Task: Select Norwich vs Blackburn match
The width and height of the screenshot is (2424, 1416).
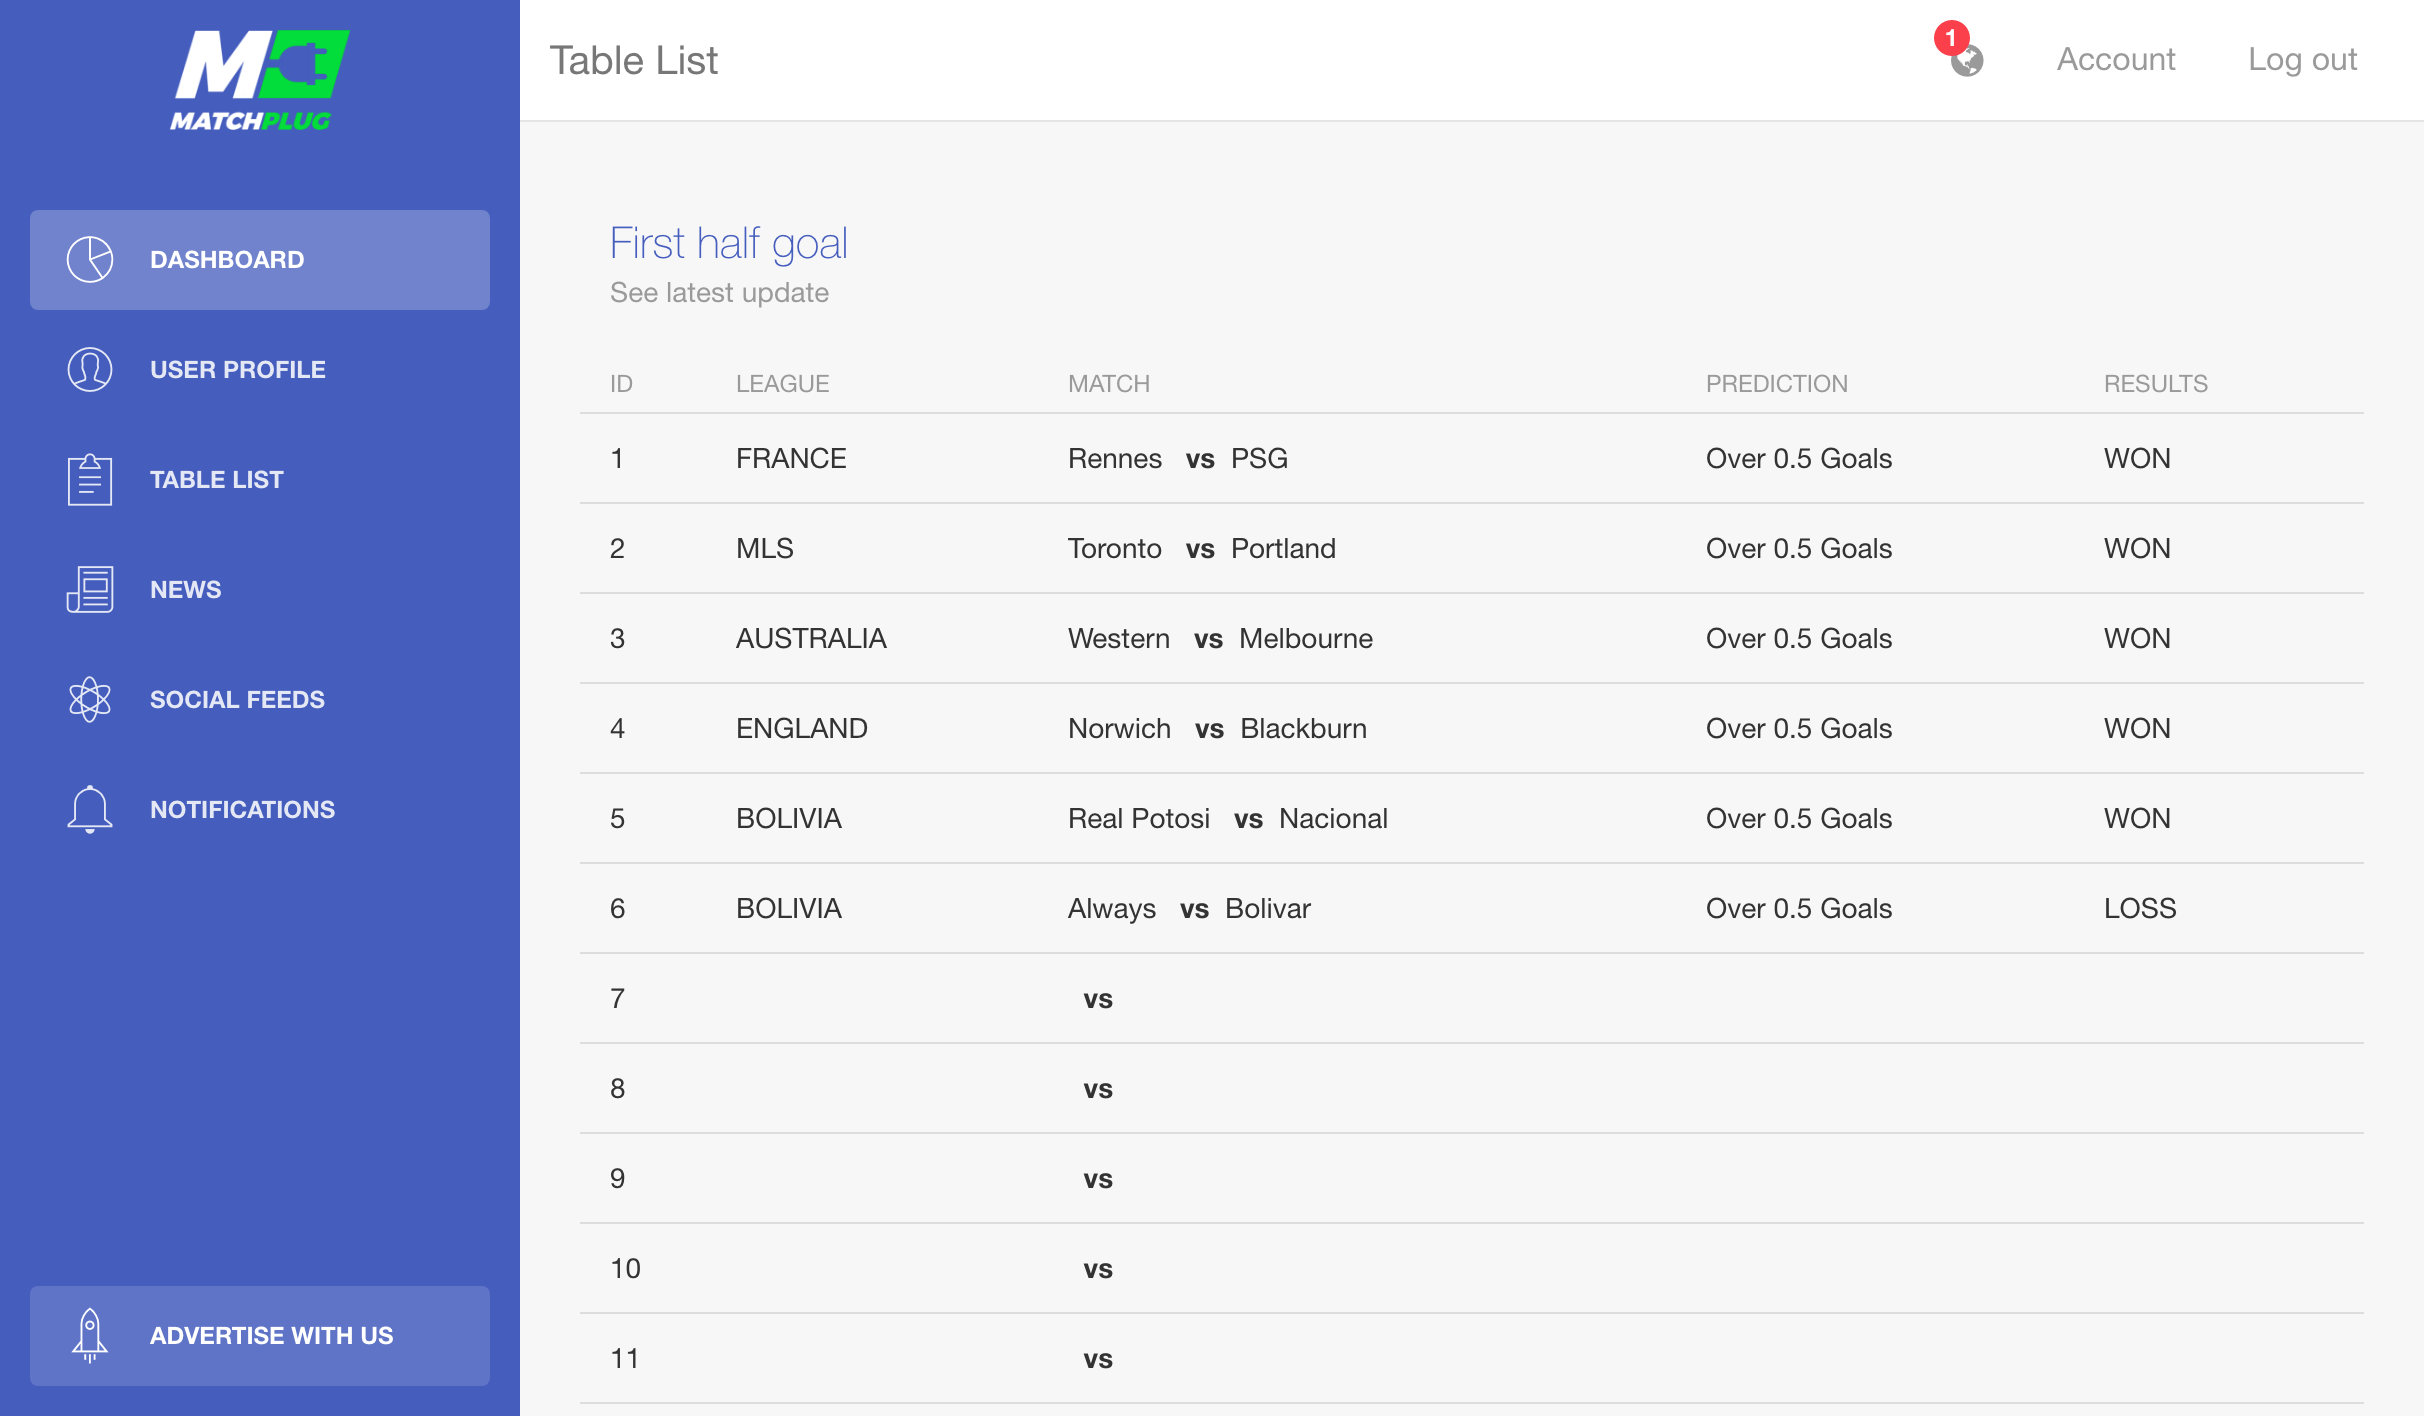Action: click(1217, 729)
